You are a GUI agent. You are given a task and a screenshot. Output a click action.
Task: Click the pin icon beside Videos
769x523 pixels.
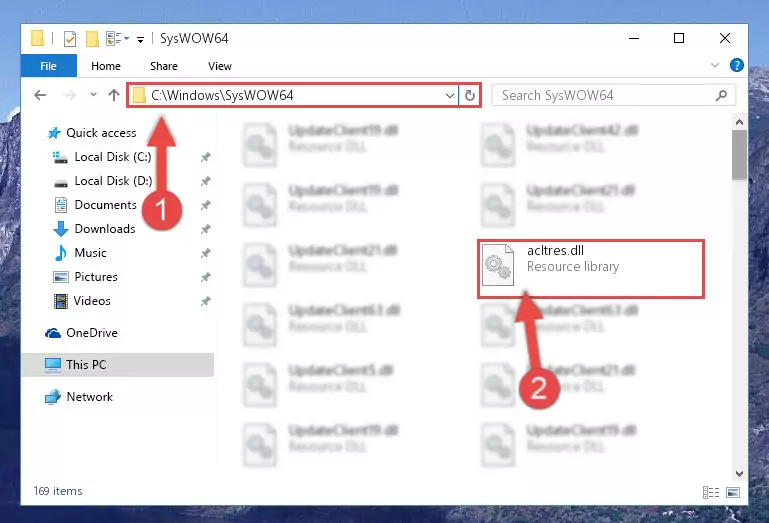click(205, 301)
